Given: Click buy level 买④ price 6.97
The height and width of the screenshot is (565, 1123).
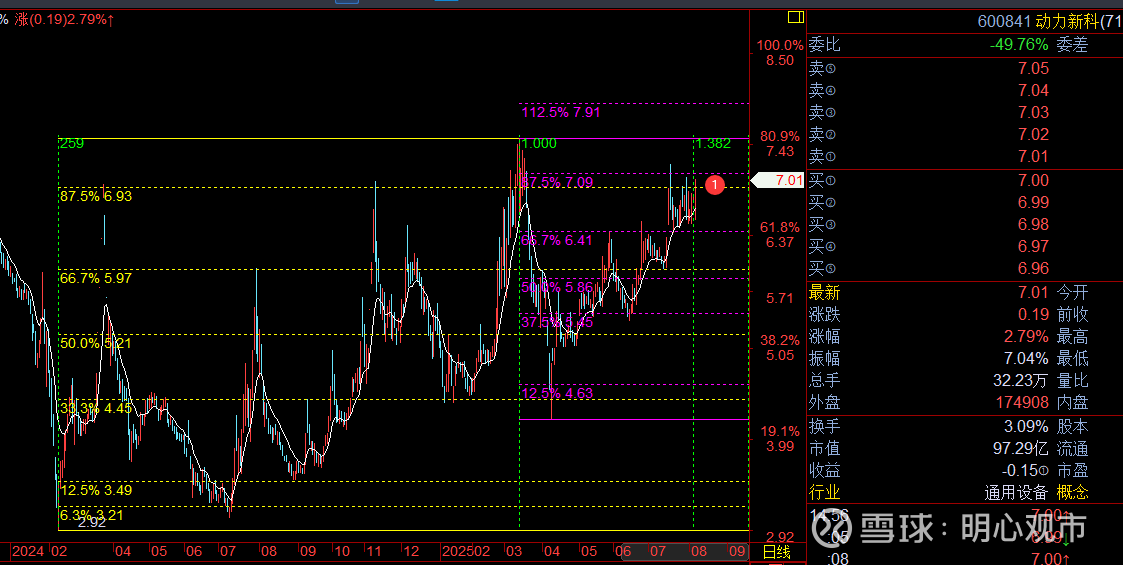Looking at the screenshot, I should tap(1033, 247).
